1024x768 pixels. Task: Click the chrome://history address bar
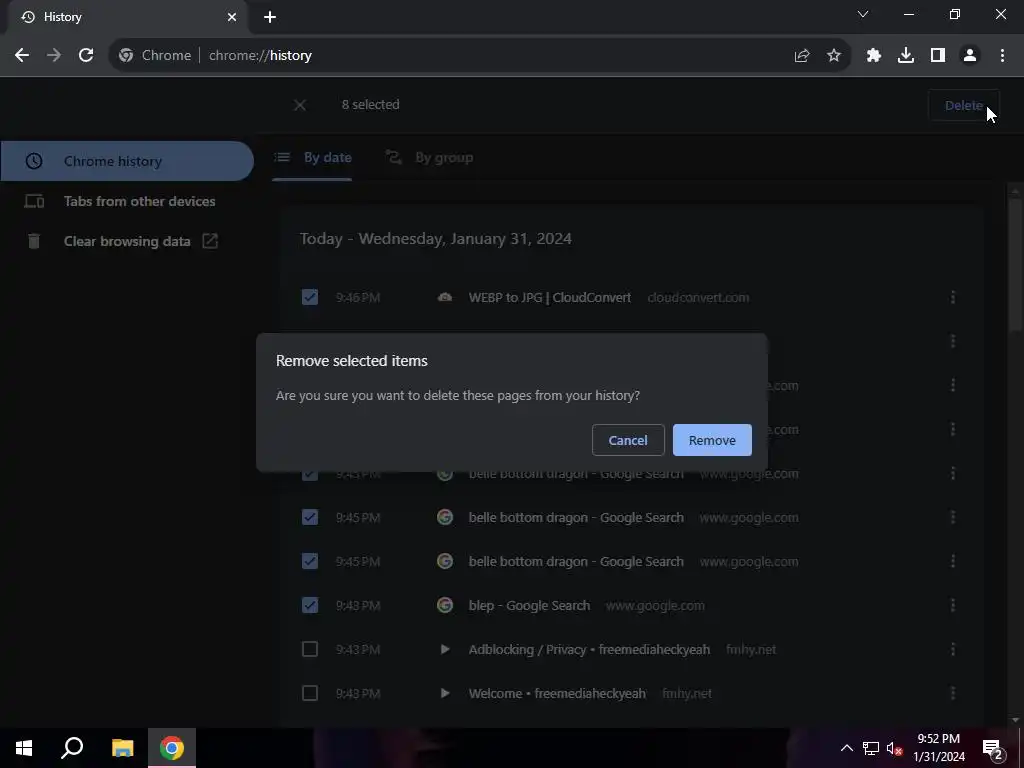479,56
